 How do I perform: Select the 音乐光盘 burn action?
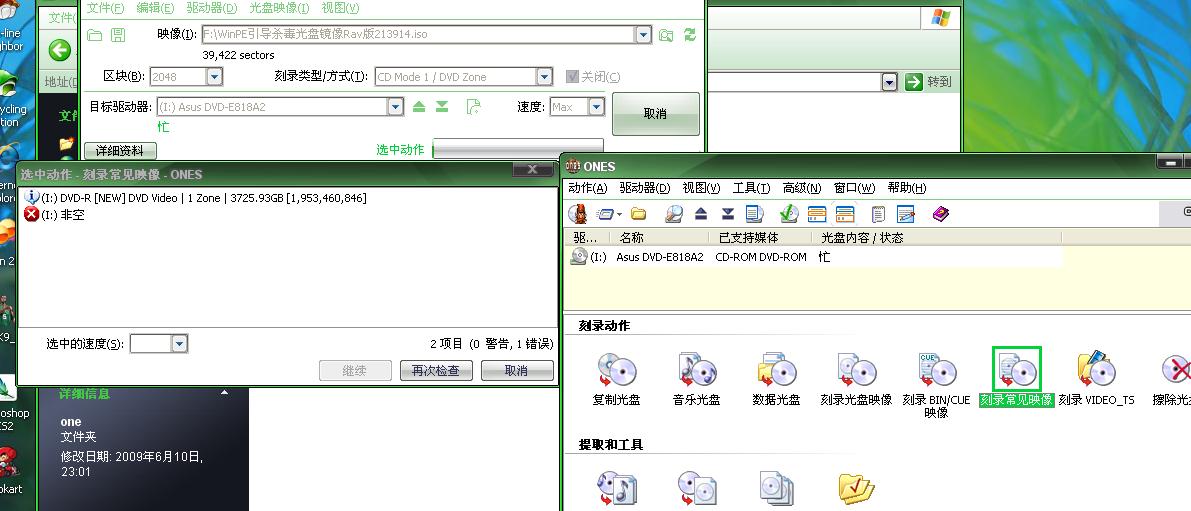(697, 379)
